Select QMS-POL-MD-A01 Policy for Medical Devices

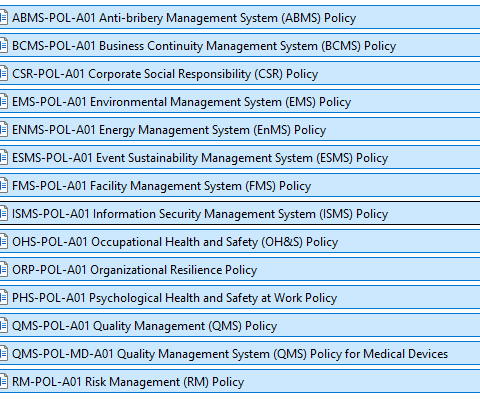240,353
